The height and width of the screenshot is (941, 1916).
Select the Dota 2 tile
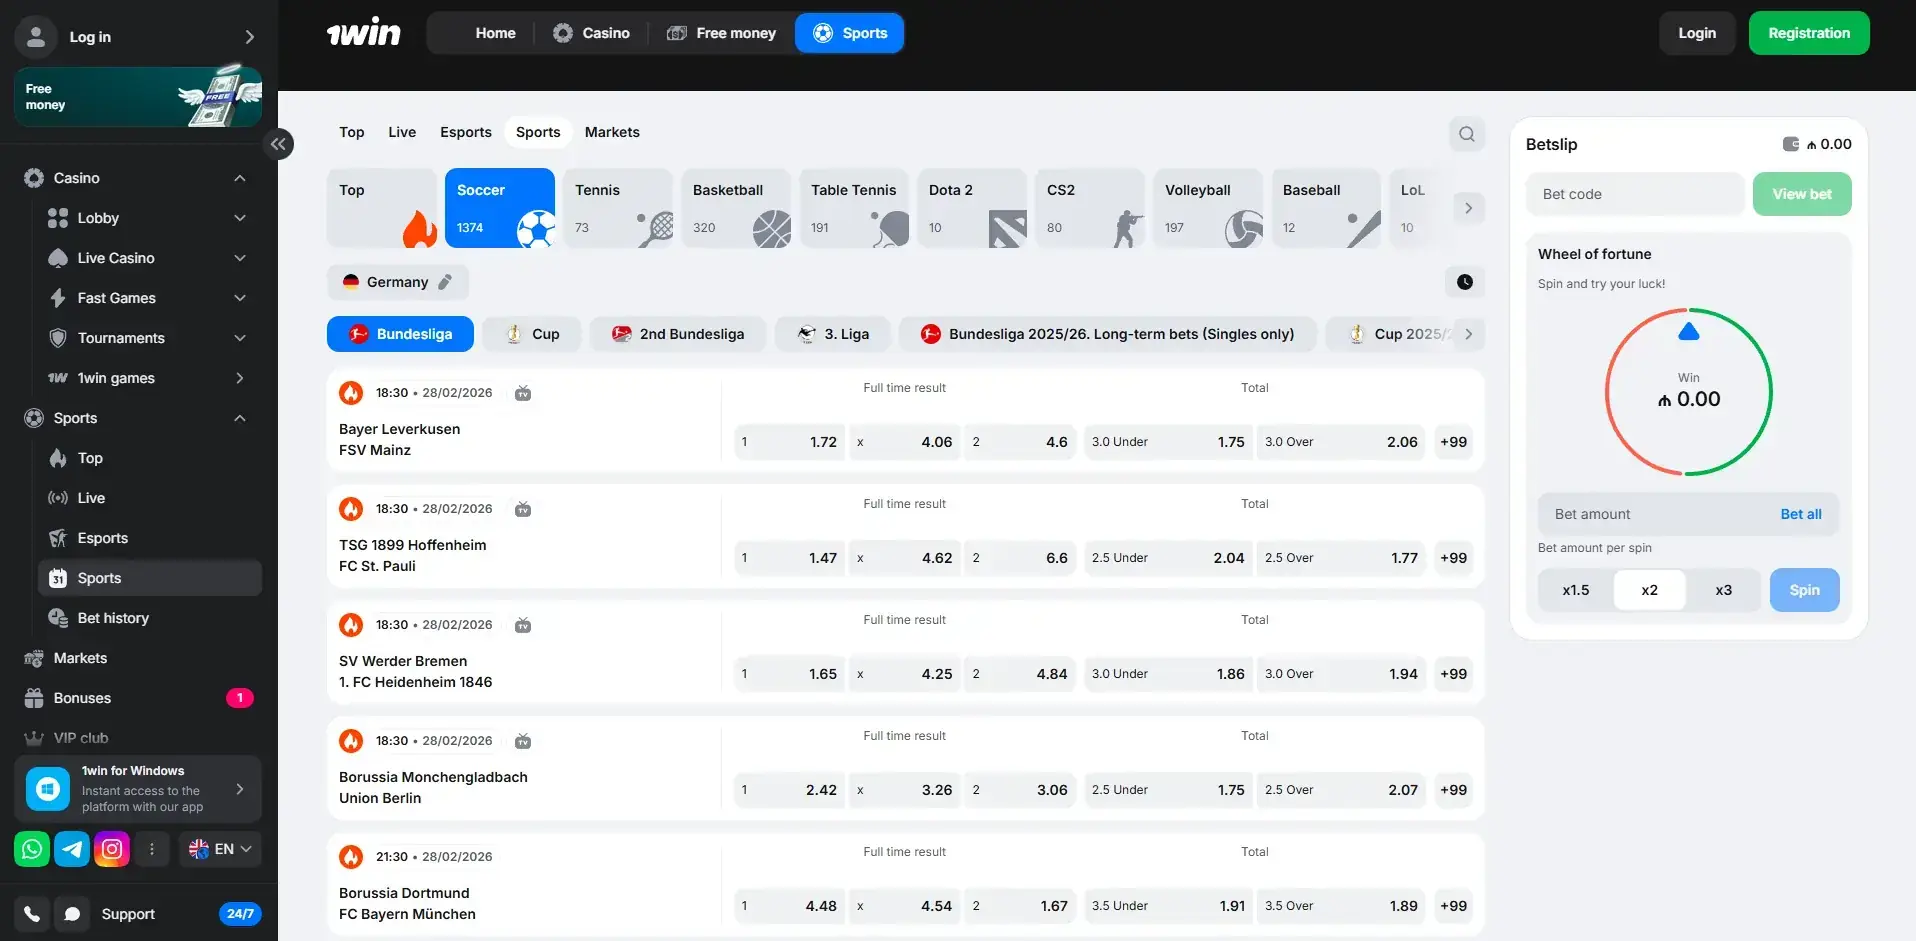click(972, 208)
